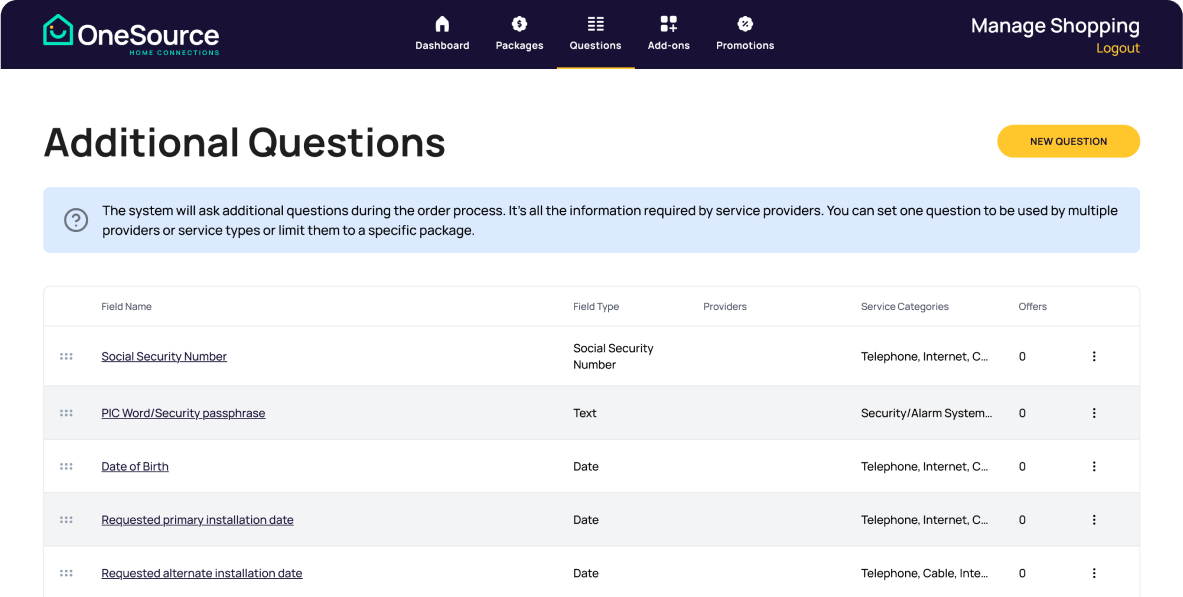Grab the drag handle beside Social Security Number
1183x597 pixels.
point(66,355)
